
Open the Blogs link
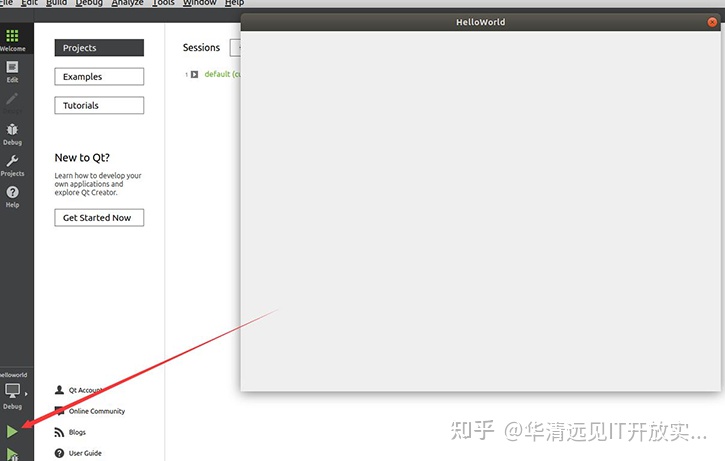coord(77,432)
